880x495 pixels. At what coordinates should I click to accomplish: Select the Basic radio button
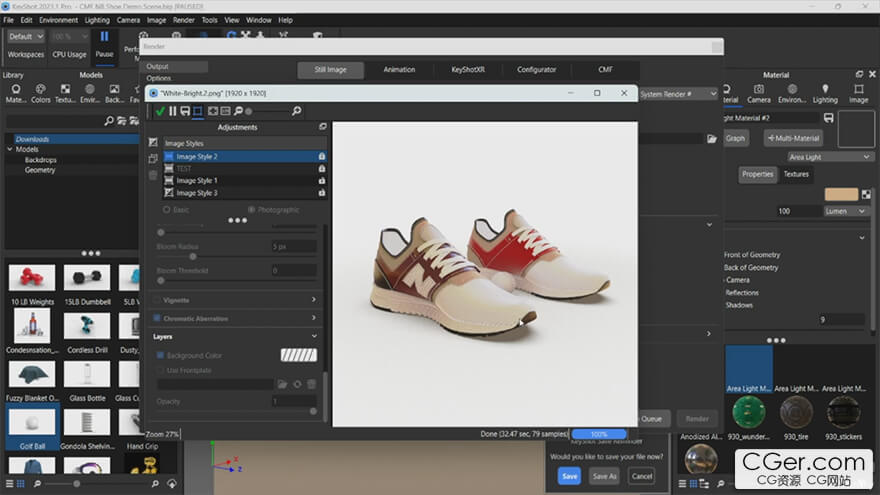point(166,210)
